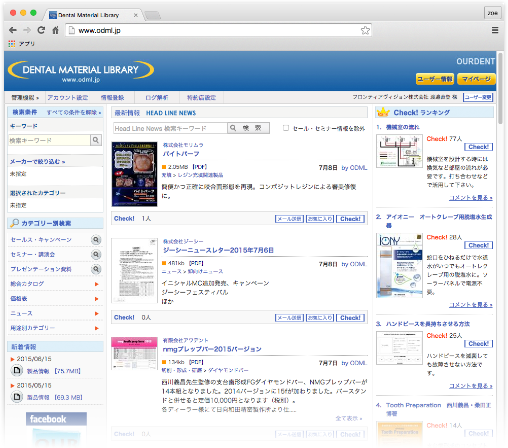The width and height of the screenshot is (508, 448).
Task: Open the IONY ranking thumbnail
Action: pyautogui.click(x=399, y=266)
